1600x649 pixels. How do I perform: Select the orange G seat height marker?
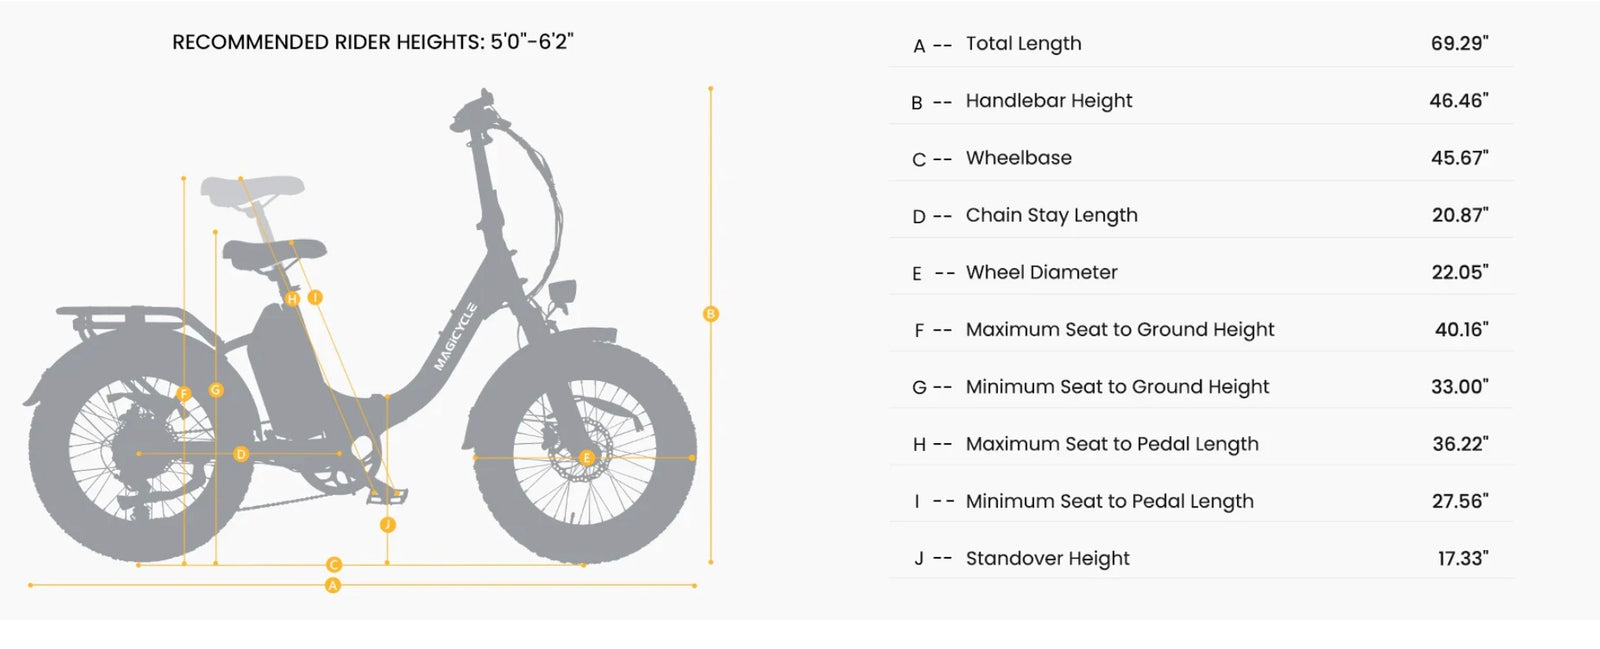click(216, 390)
